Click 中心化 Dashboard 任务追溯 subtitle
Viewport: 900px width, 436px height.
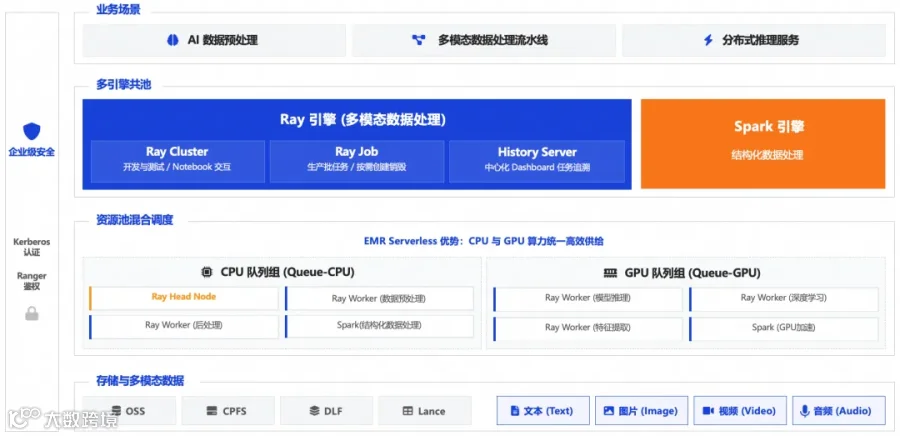point(537,168)
